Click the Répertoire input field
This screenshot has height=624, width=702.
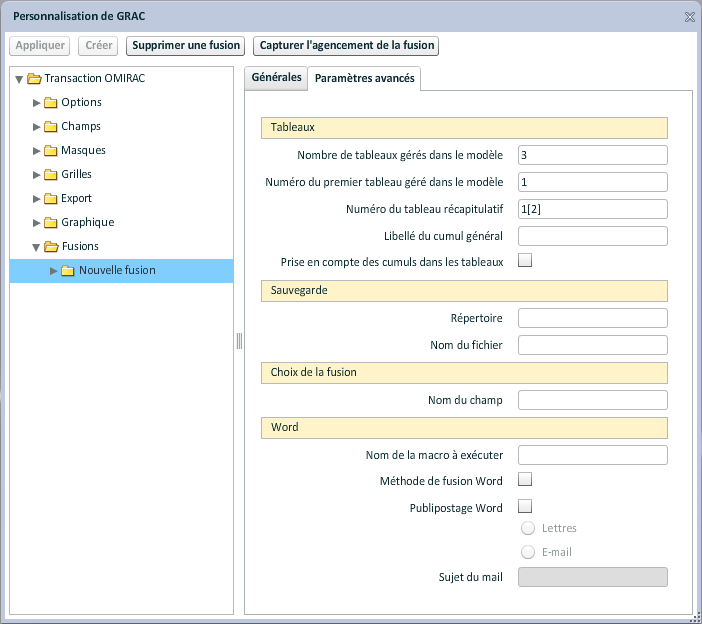tap(592, 318)
